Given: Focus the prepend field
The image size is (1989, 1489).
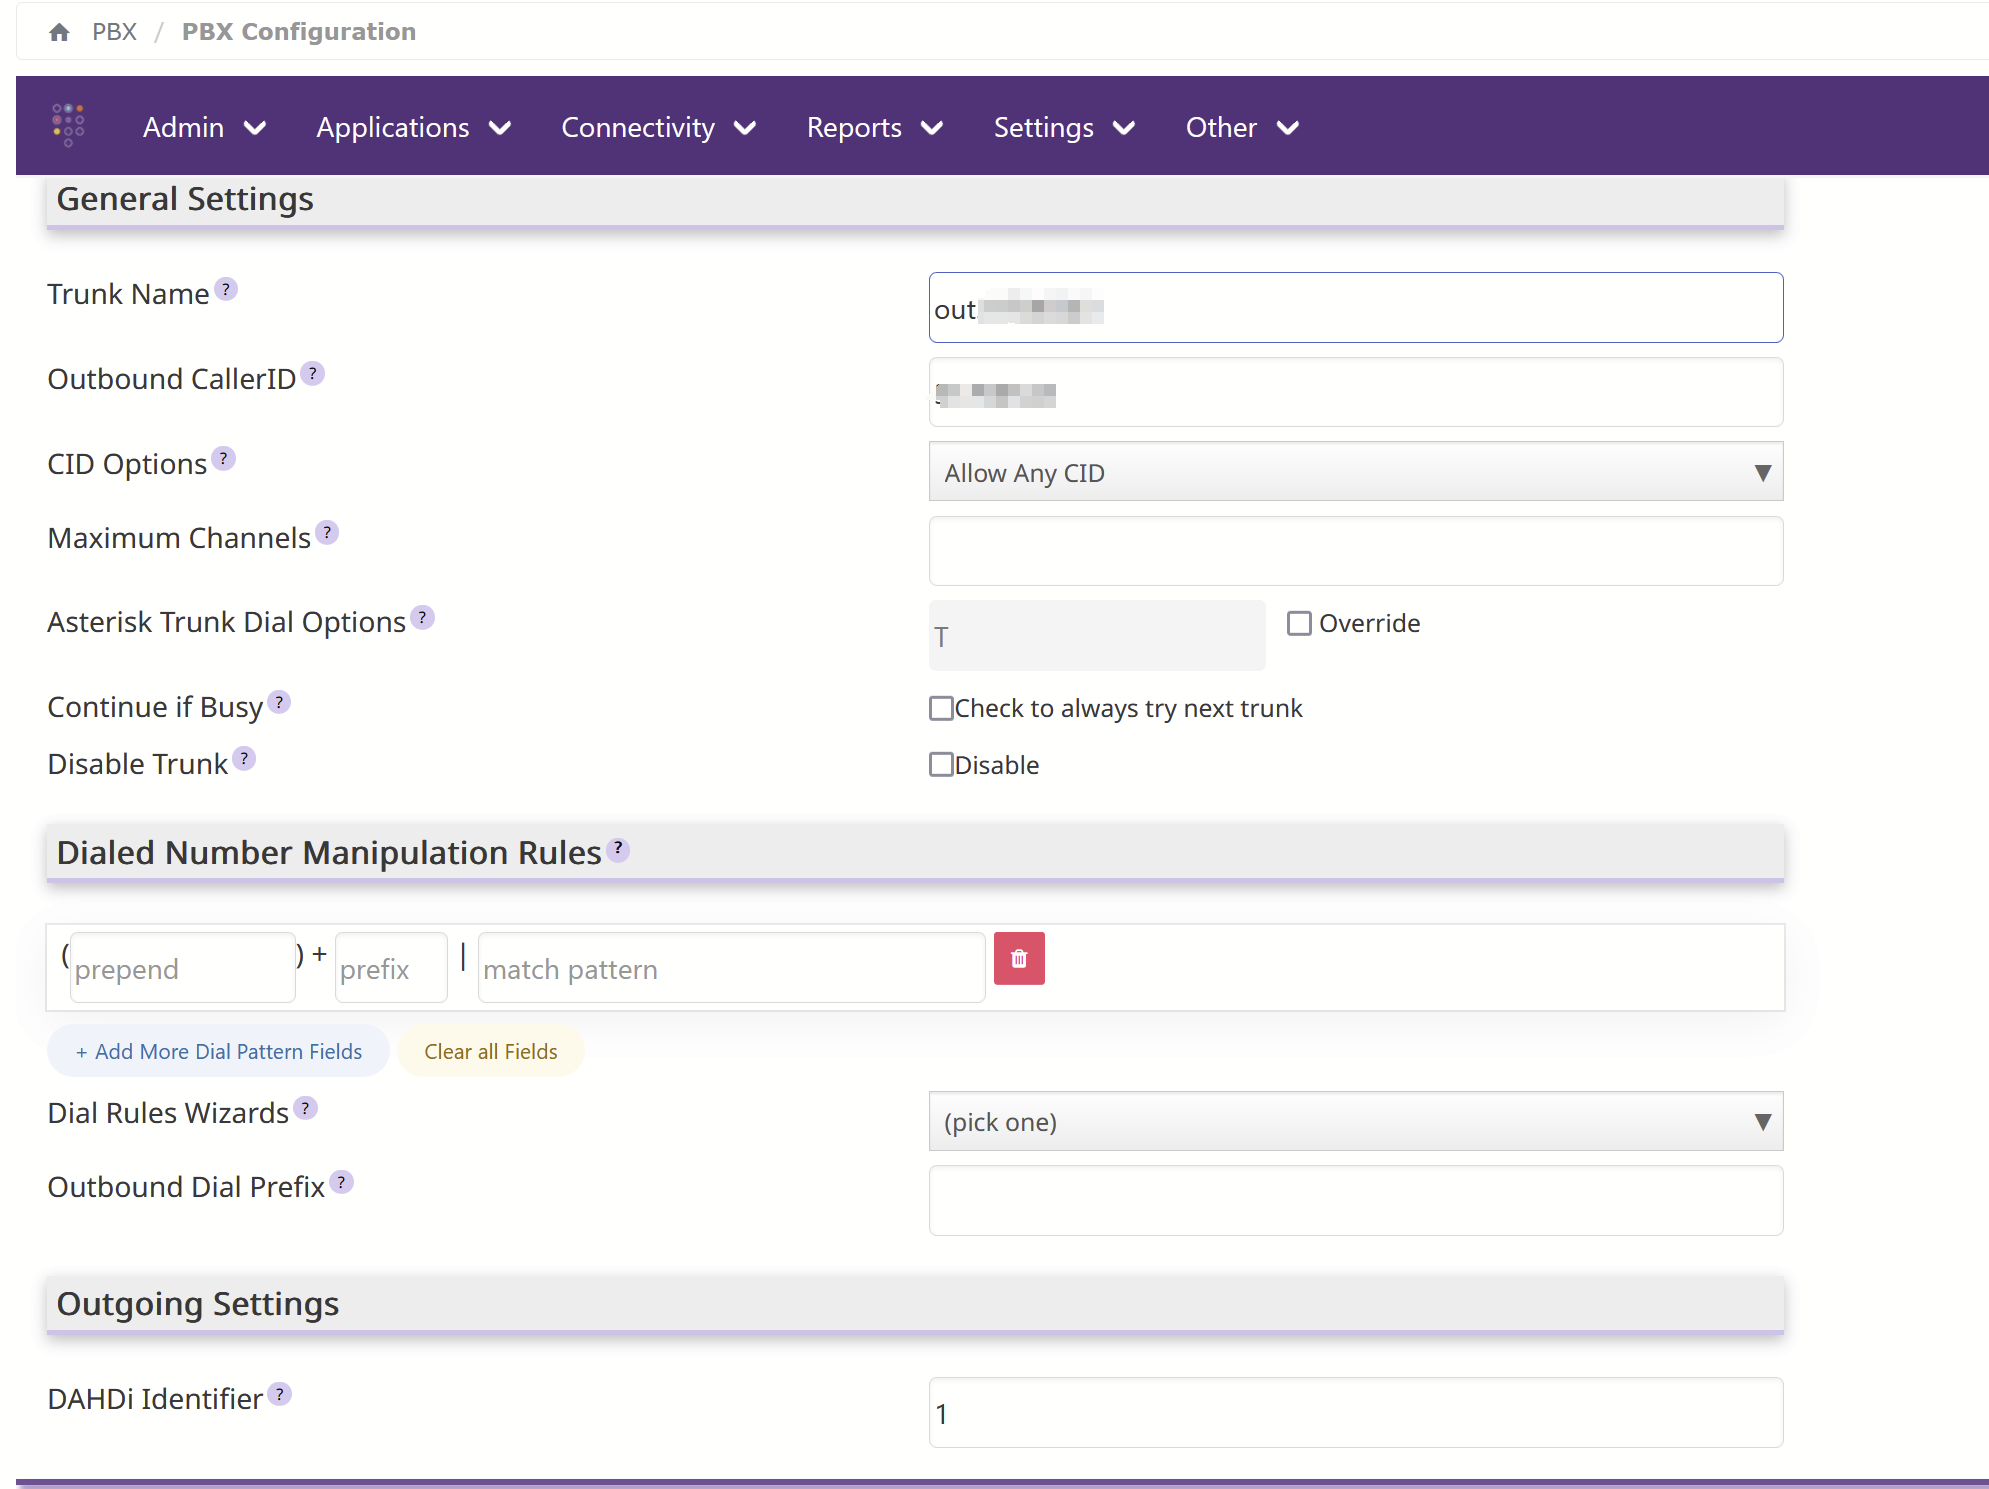Looking at the screenshot, I should point(182,968).
